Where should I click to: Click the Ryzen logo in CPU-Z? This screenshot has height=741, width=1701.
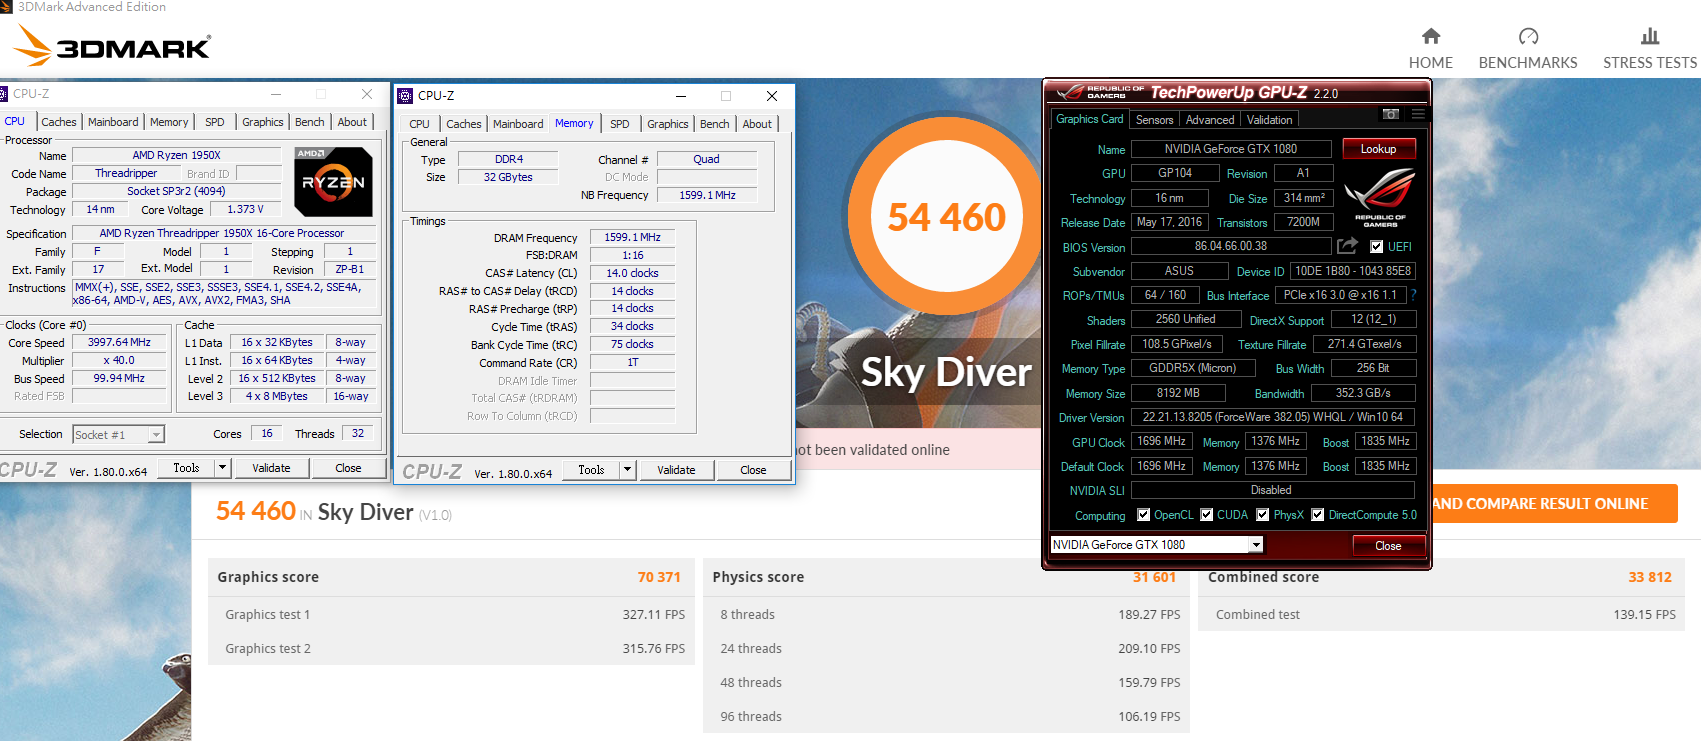click(x=333, y=182)
